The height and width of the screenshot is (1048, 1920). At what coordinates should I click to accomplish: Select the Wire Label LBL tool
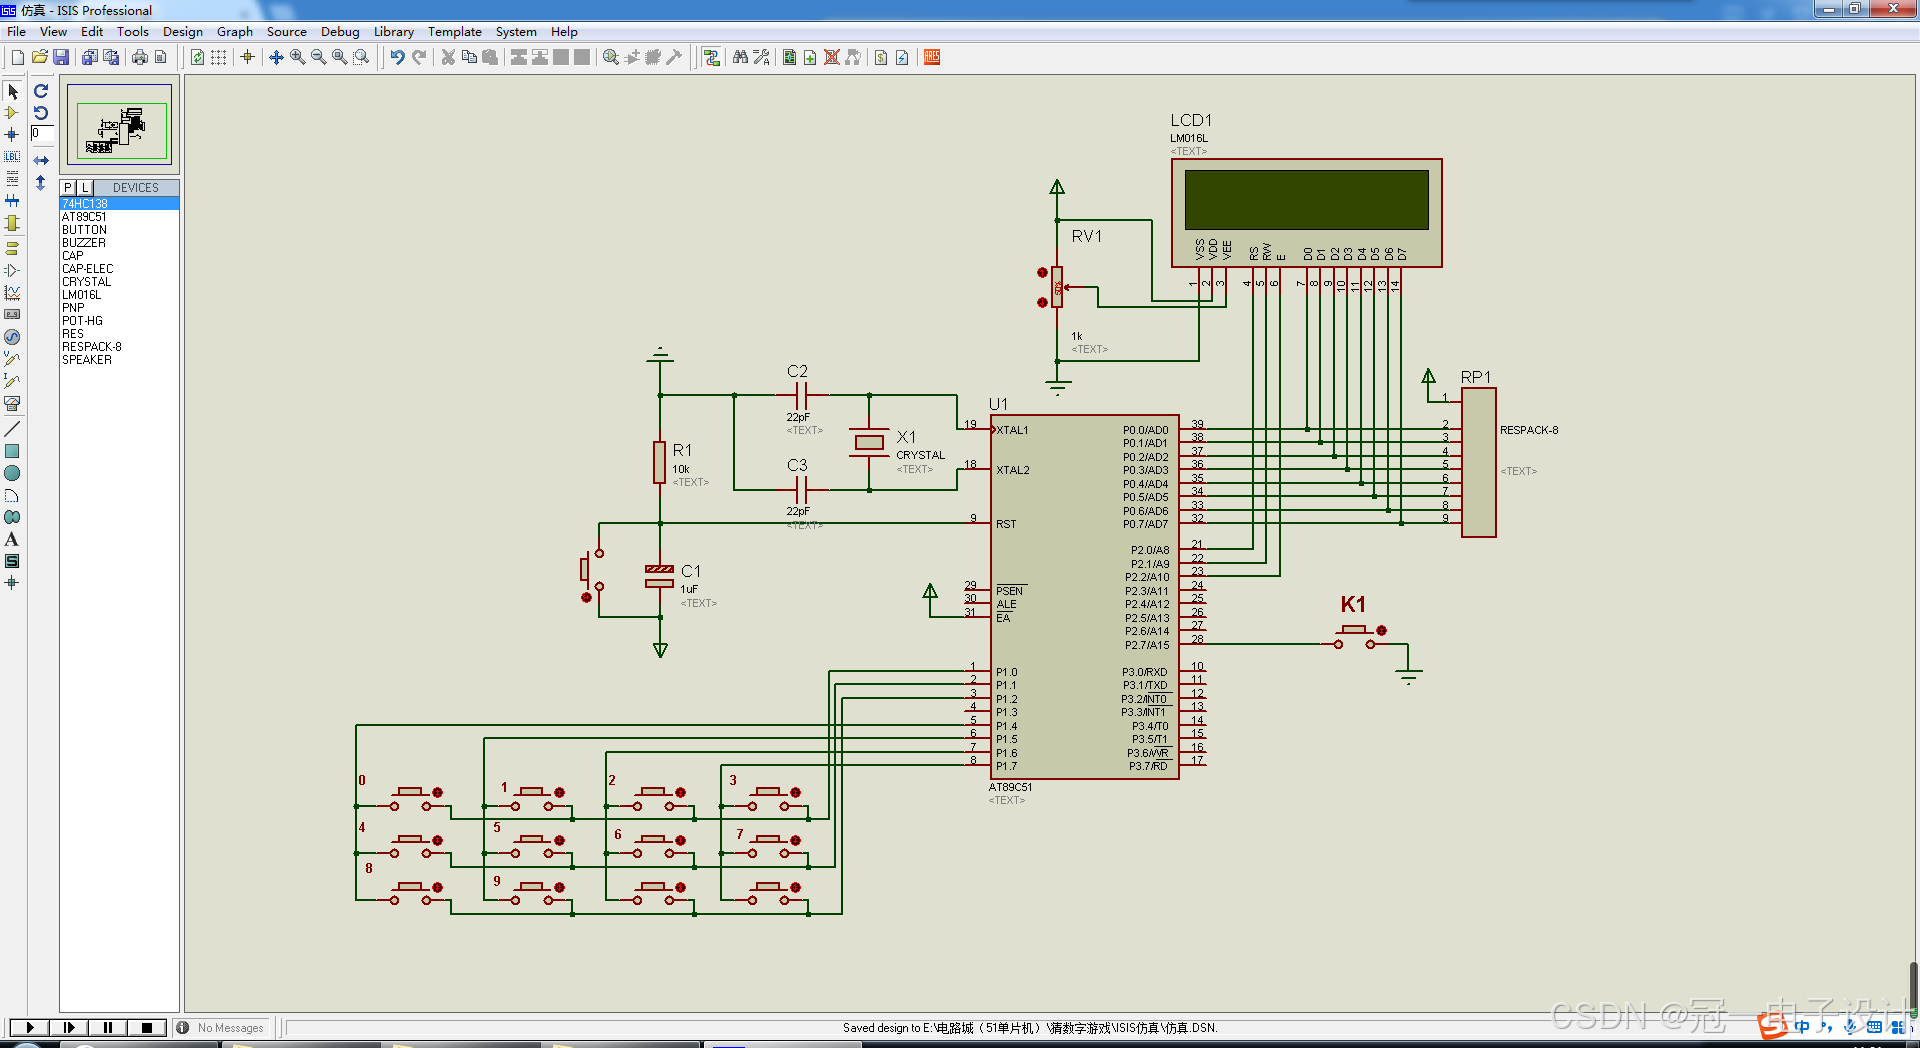(x=12, y=156)
